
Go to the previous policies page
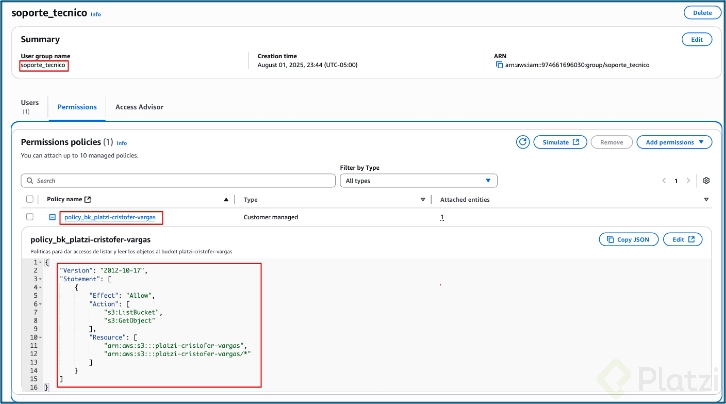click(664, 180)
